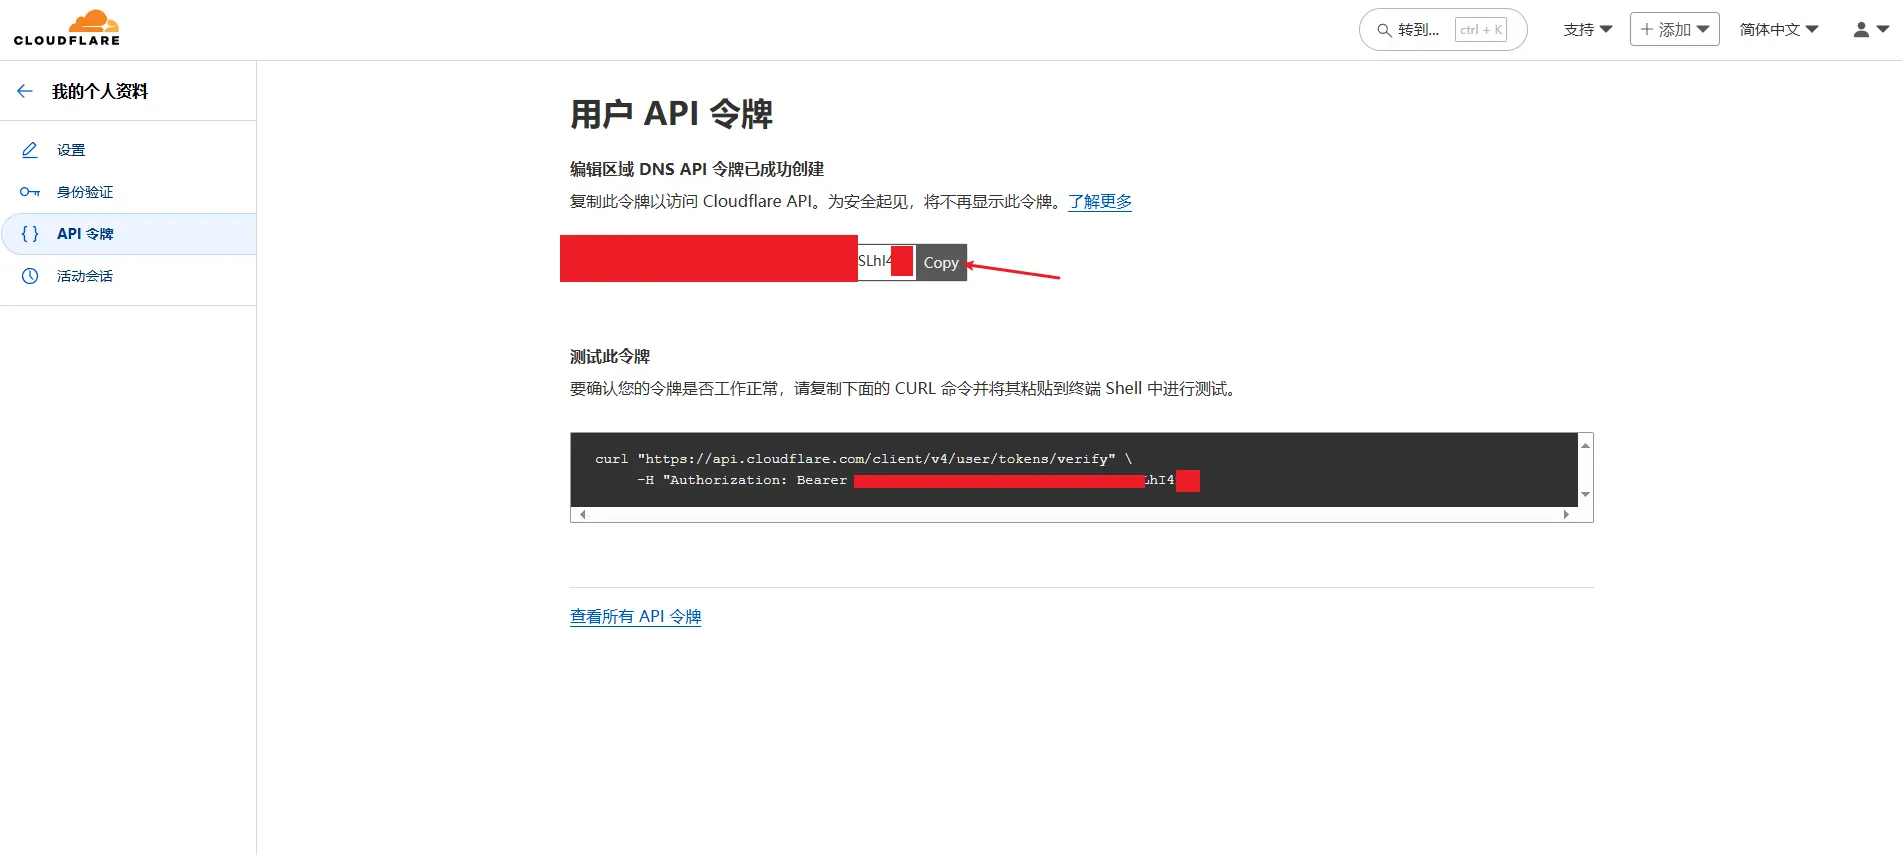Select the API 令牌 sidebar item
This screenshot has height=855, width=1902.
pyautogui.click(x=128, y=234)
